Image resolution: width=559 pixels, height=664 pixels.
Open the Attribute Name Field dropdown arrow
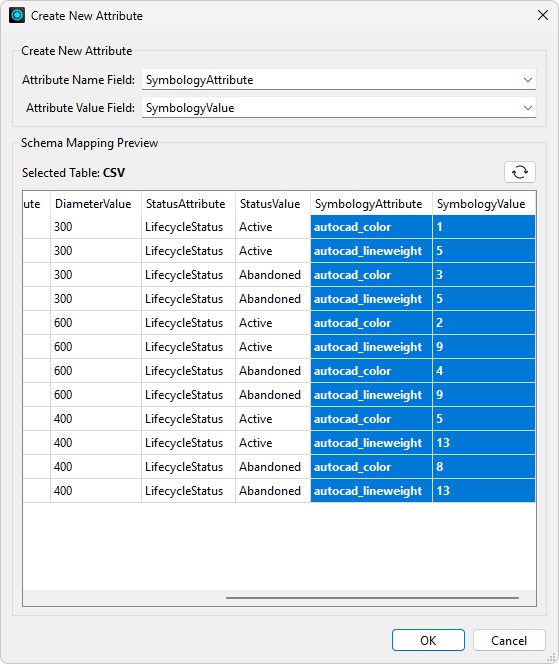[x=528, y=80]
